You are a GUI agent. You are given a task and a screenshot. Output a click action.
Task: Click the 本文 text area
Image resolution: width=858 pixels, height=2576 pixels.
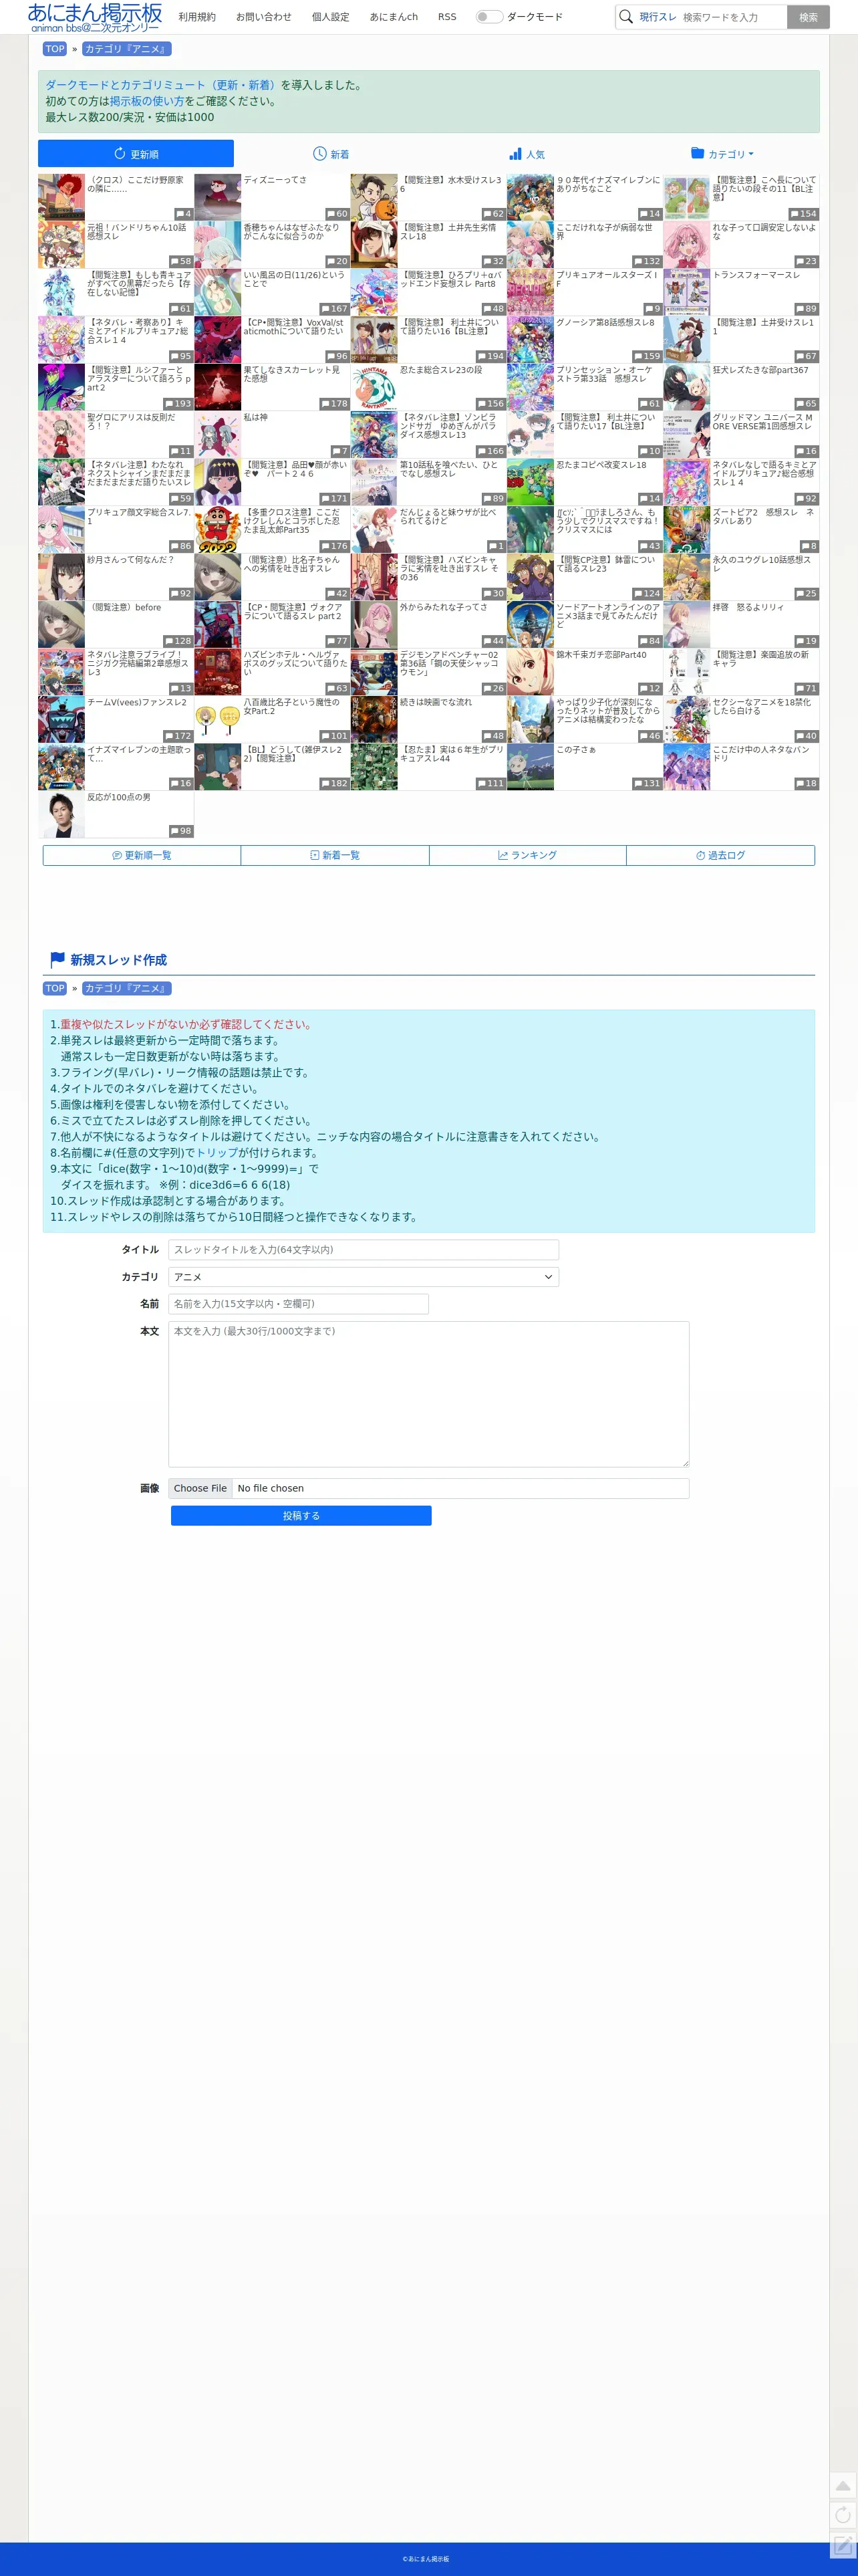[428, 1394]
